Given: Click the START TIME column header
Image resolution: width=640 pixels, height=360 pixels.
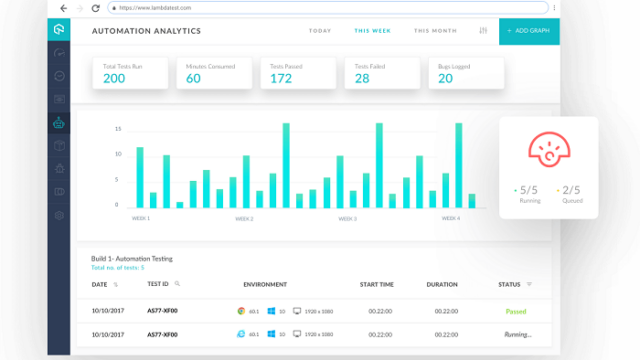Looking at the screenshot, I should coord(377,284).
